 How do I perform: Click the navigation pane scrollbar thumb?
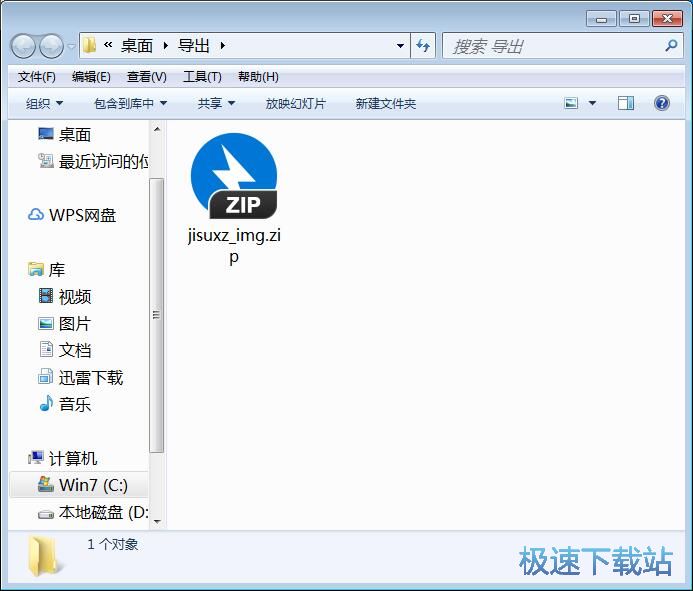156,315
